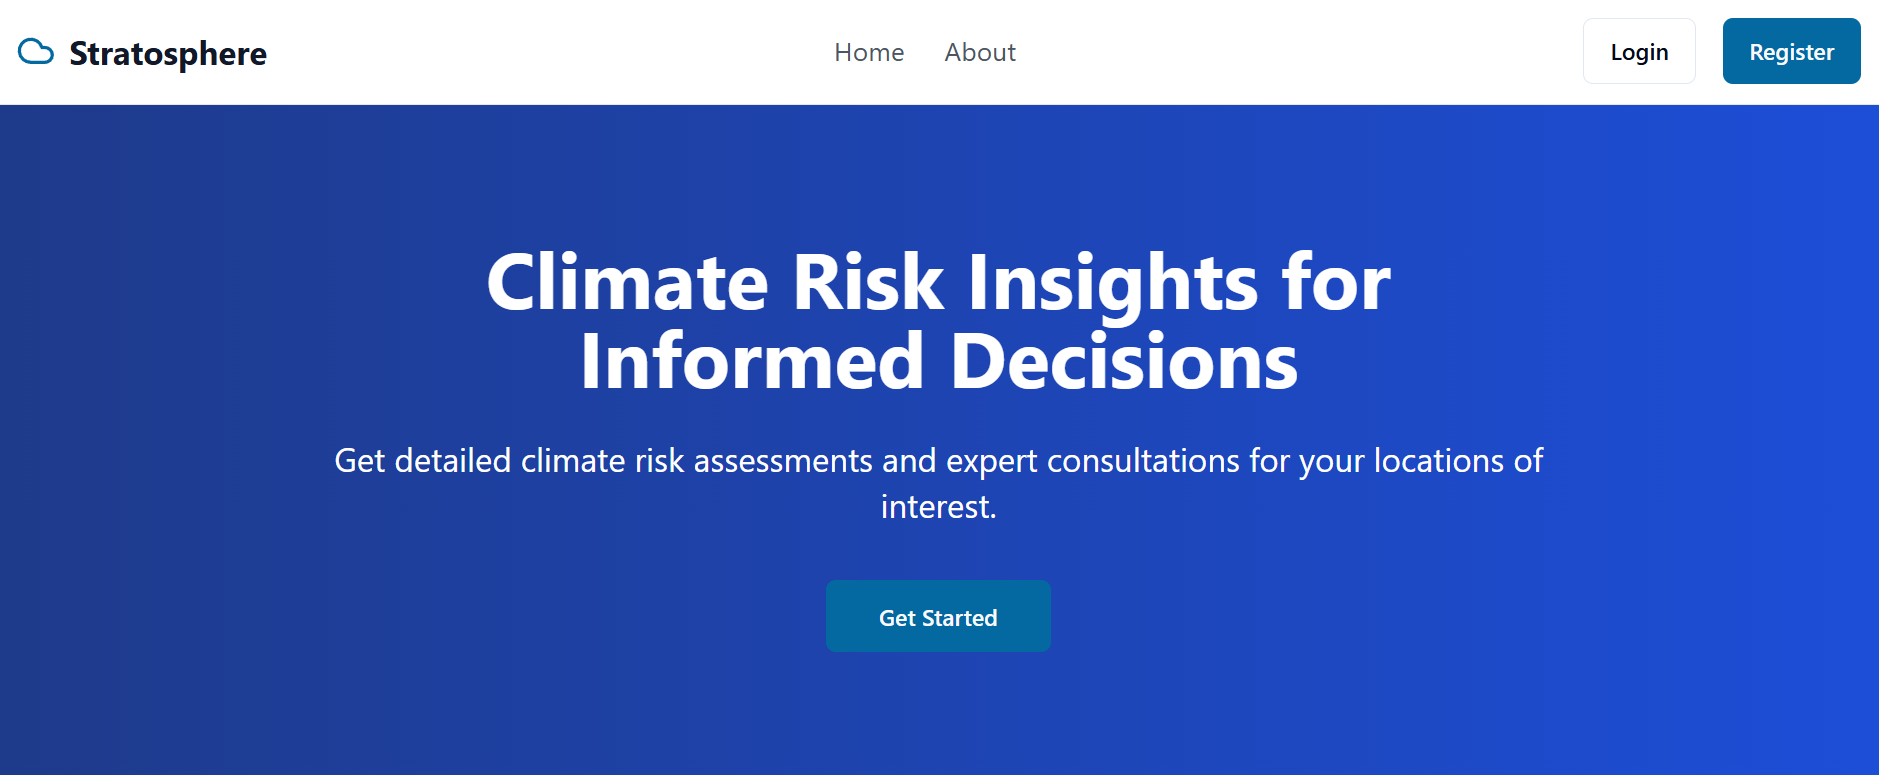Screen dimensions: 1879x775
Task: Go to the About page link
Action: (x=980, y=52)
